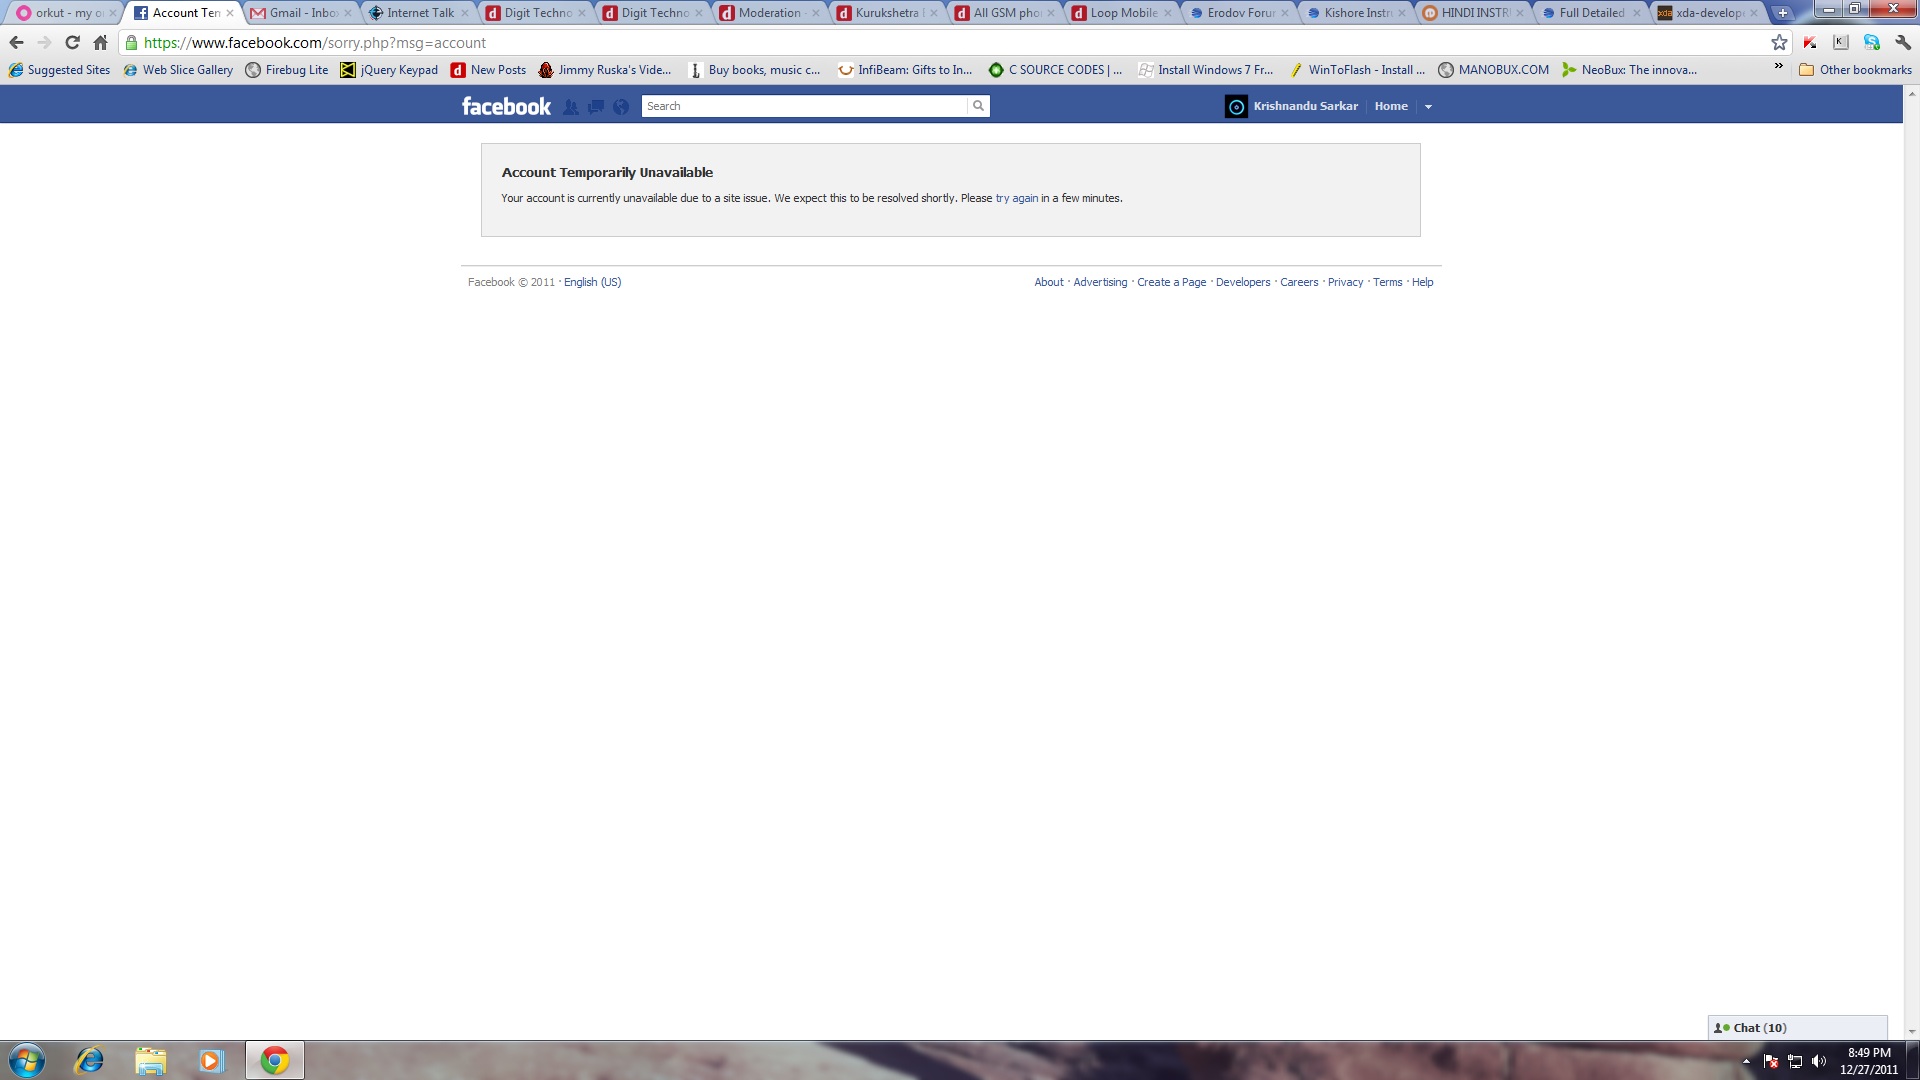Click the browser Back arrow
Screen dimensions: 1920x1080
click(x=16, y=43)
